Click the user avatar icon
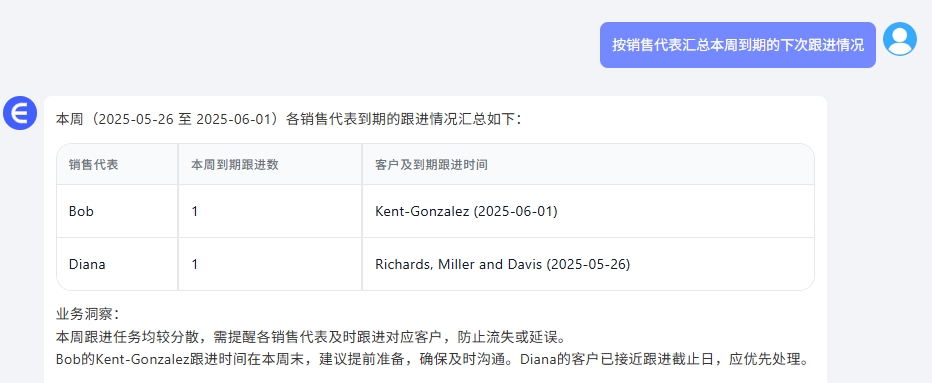This screenshot has height=383, width=932. pyautogui.click(x=899, y=39)
